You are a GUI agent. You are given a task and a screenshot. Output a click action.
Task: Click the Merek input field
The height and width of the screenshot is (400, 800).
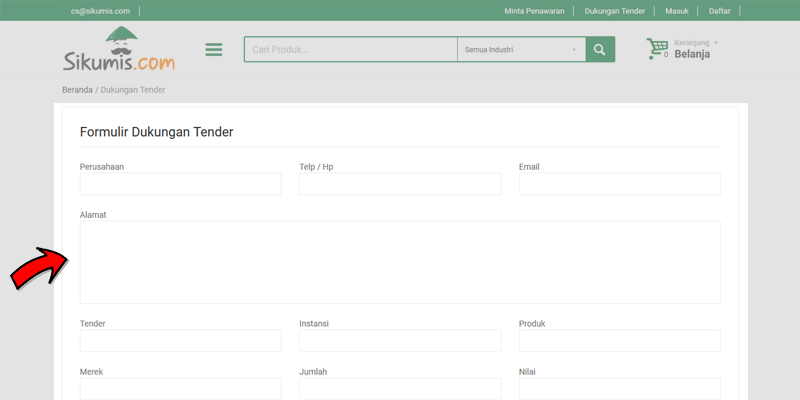click(x=181, y=389)
